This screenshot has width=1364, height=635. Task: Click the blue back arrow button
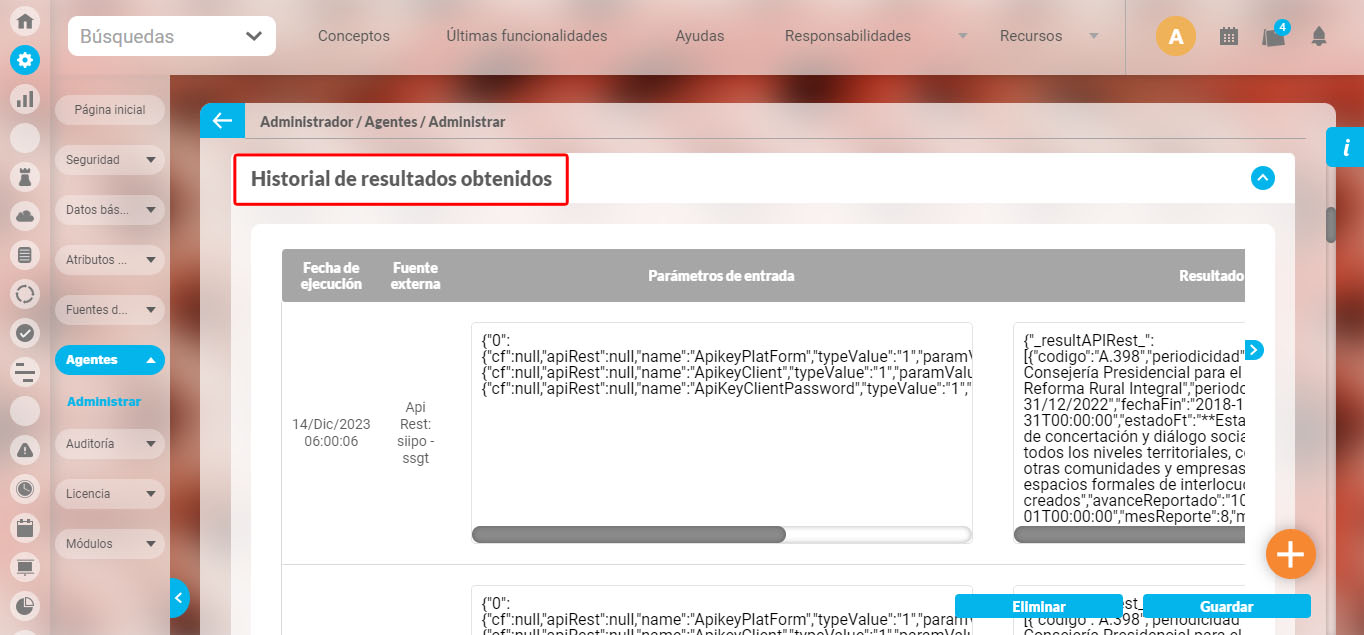(x=222, y=121)
